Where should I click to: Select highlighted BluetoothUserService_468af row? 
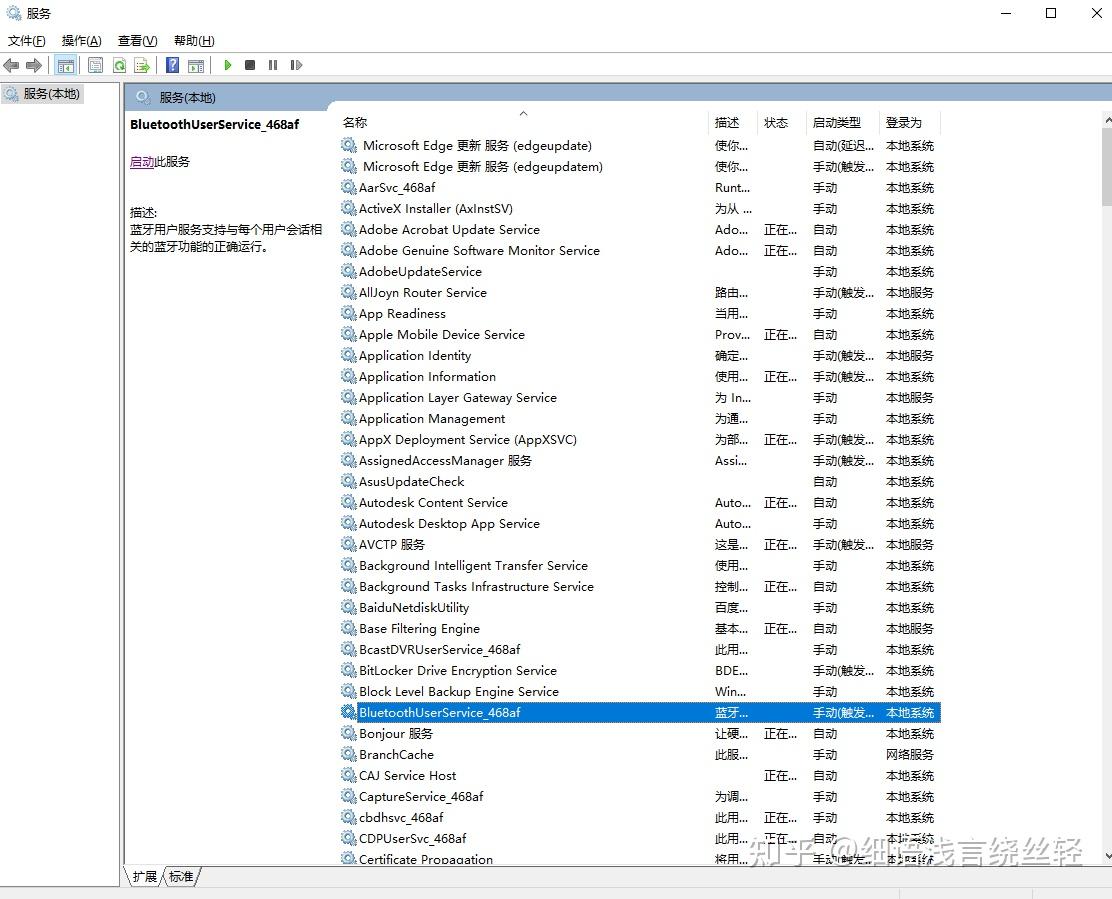[640, 713]
